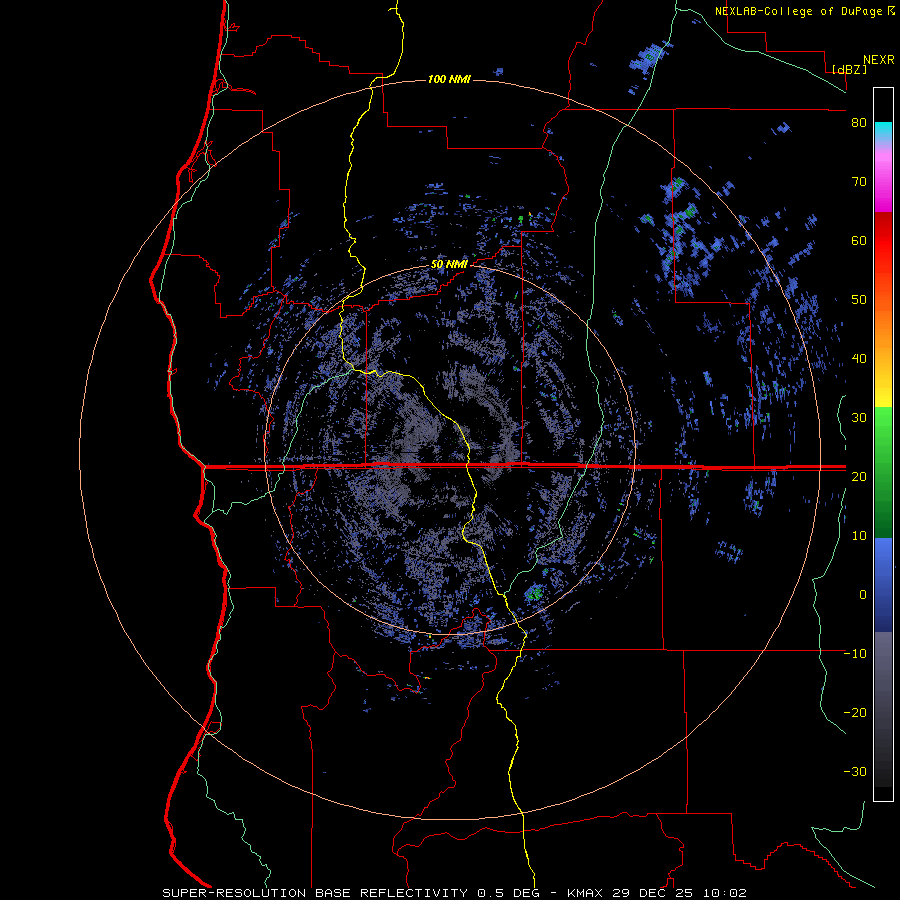
Task: Click the positive 10 value on the scale
Action: (859, 536)
